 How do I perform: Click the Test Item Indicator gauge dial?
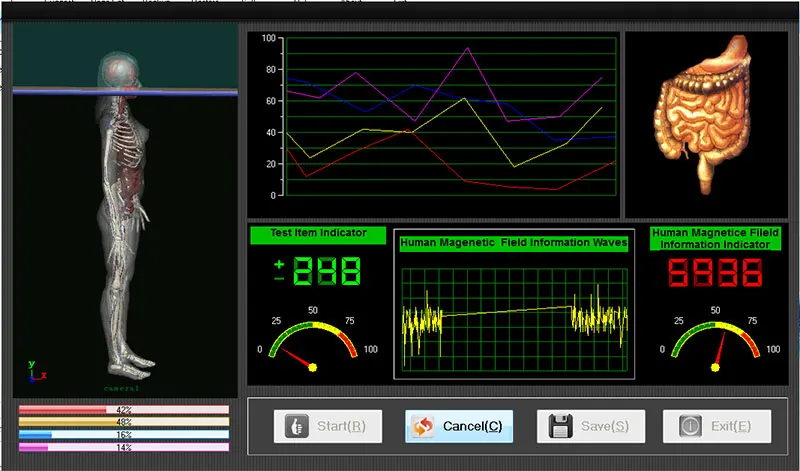[x=312, y=345]
